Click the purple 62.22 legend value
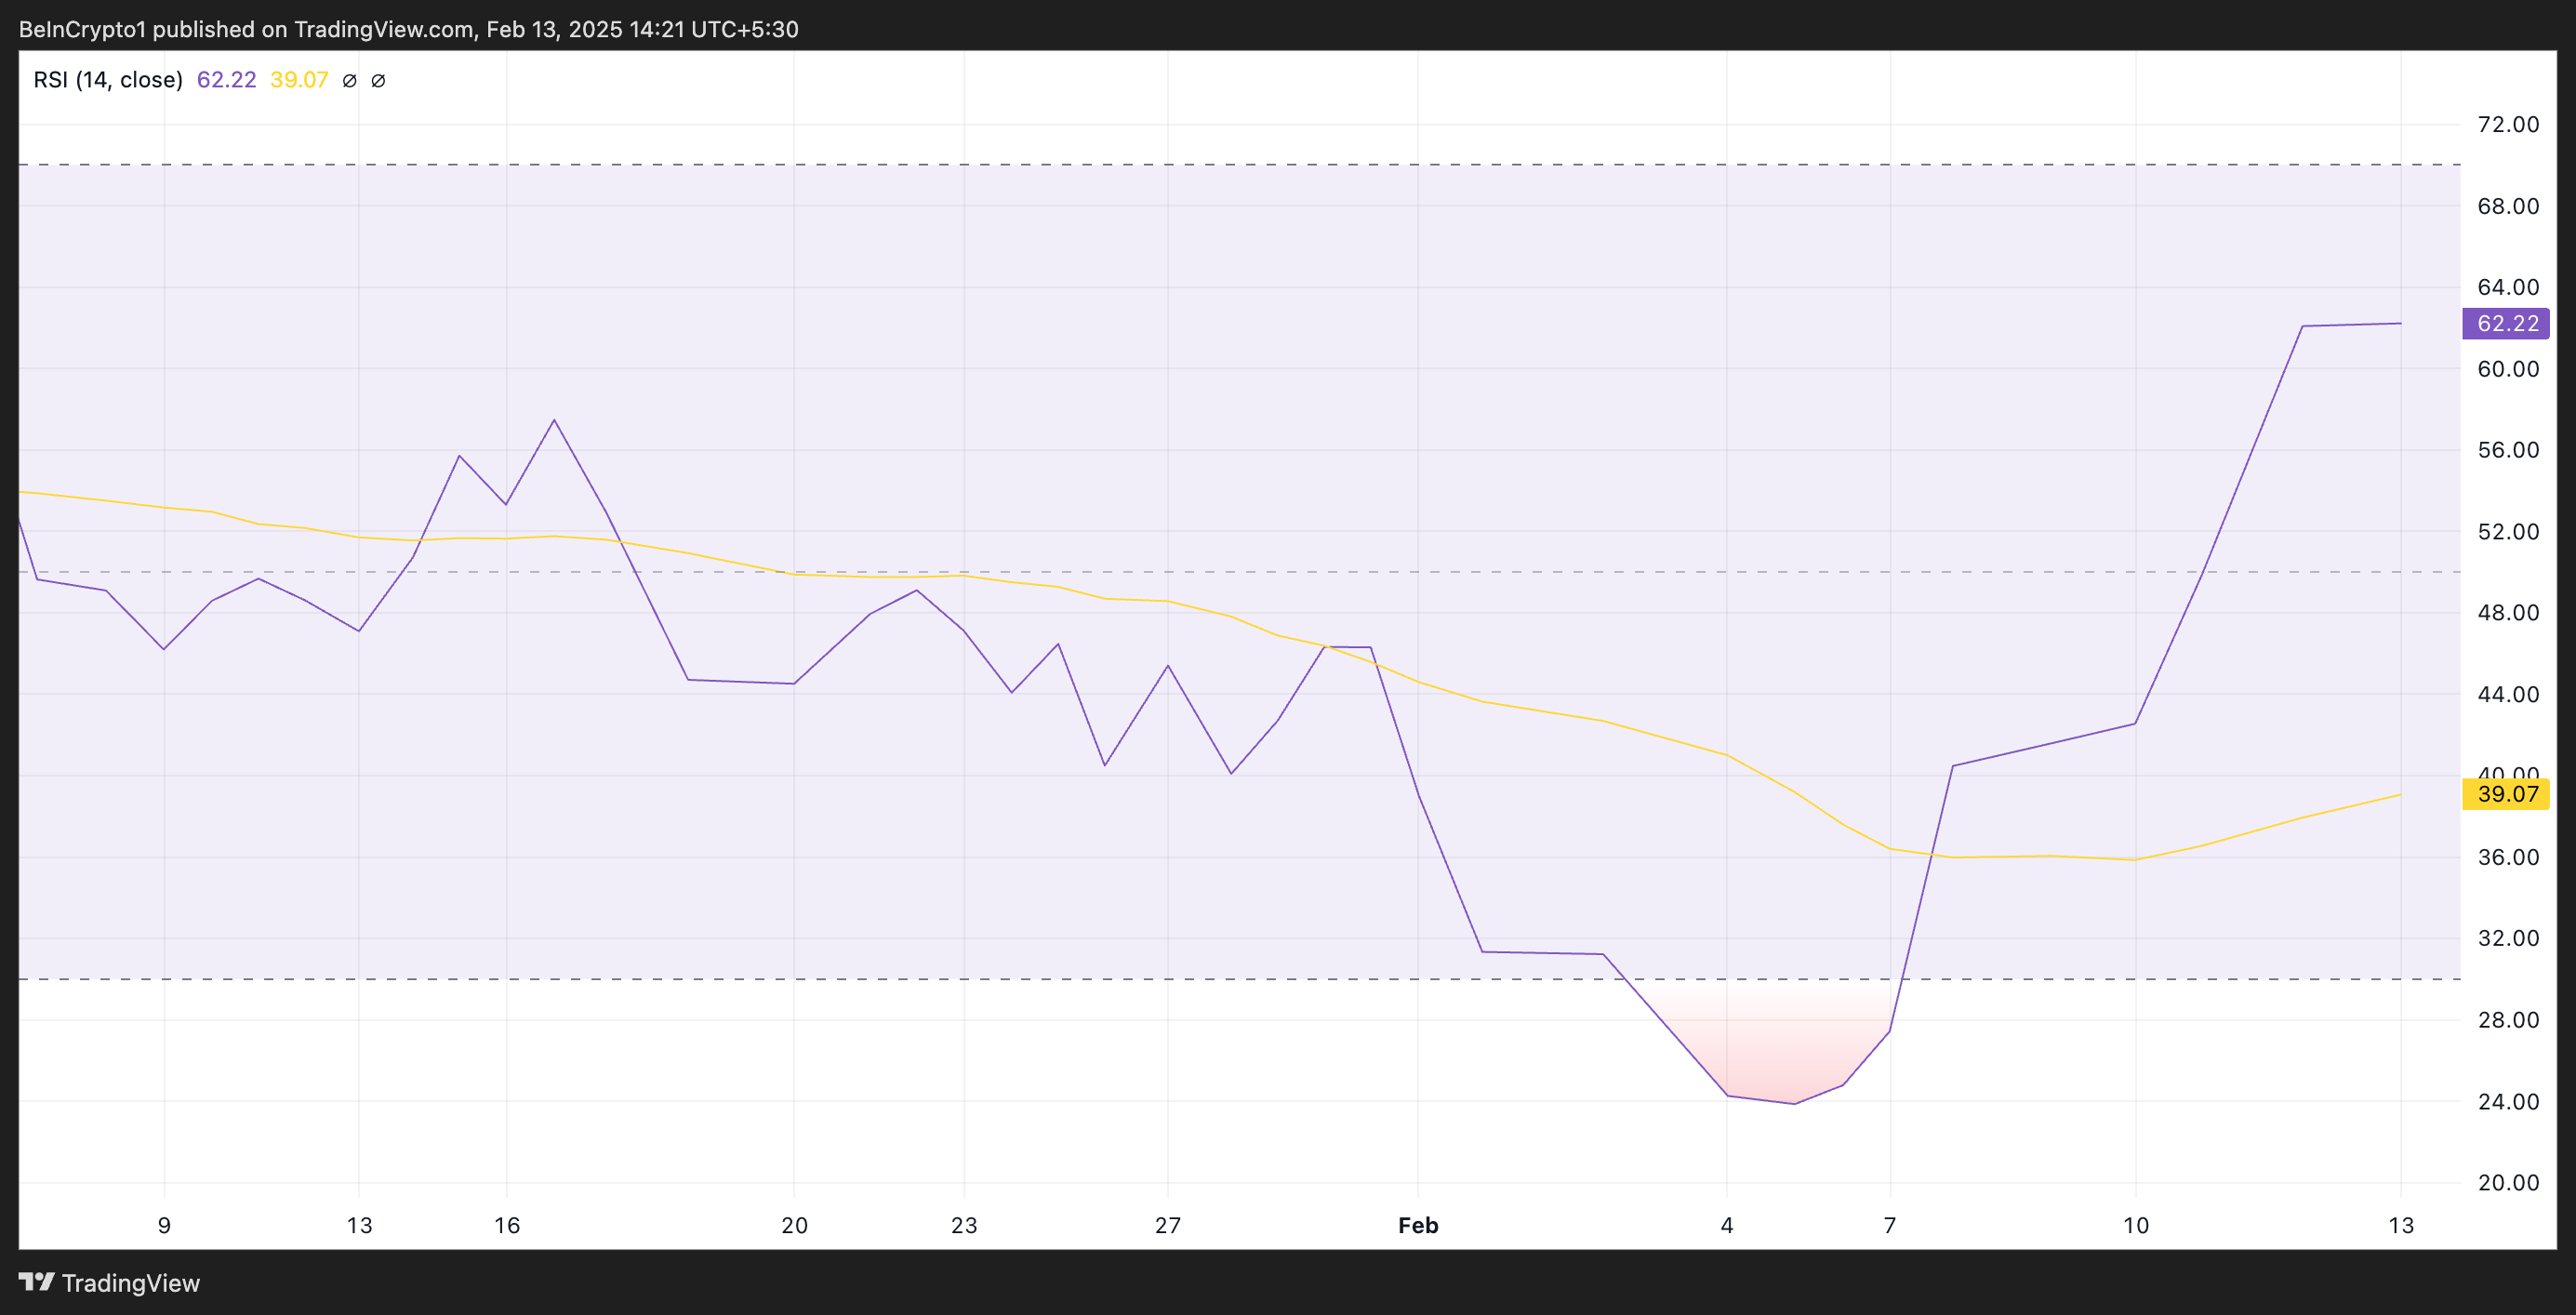Viewport: 2576px width, 1315px height. pyautogui.click(x=226, y=80)
